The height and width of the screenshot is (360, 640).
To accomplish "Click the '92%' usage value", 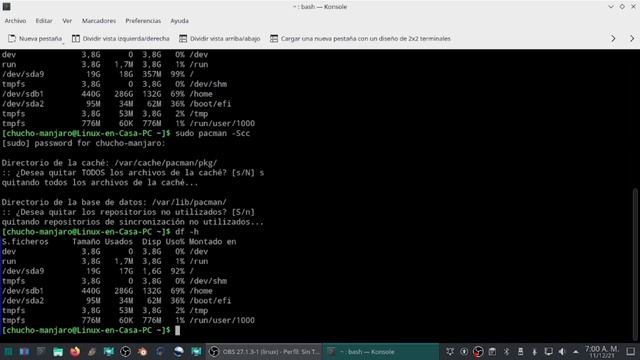I will [x=178, y=271].
